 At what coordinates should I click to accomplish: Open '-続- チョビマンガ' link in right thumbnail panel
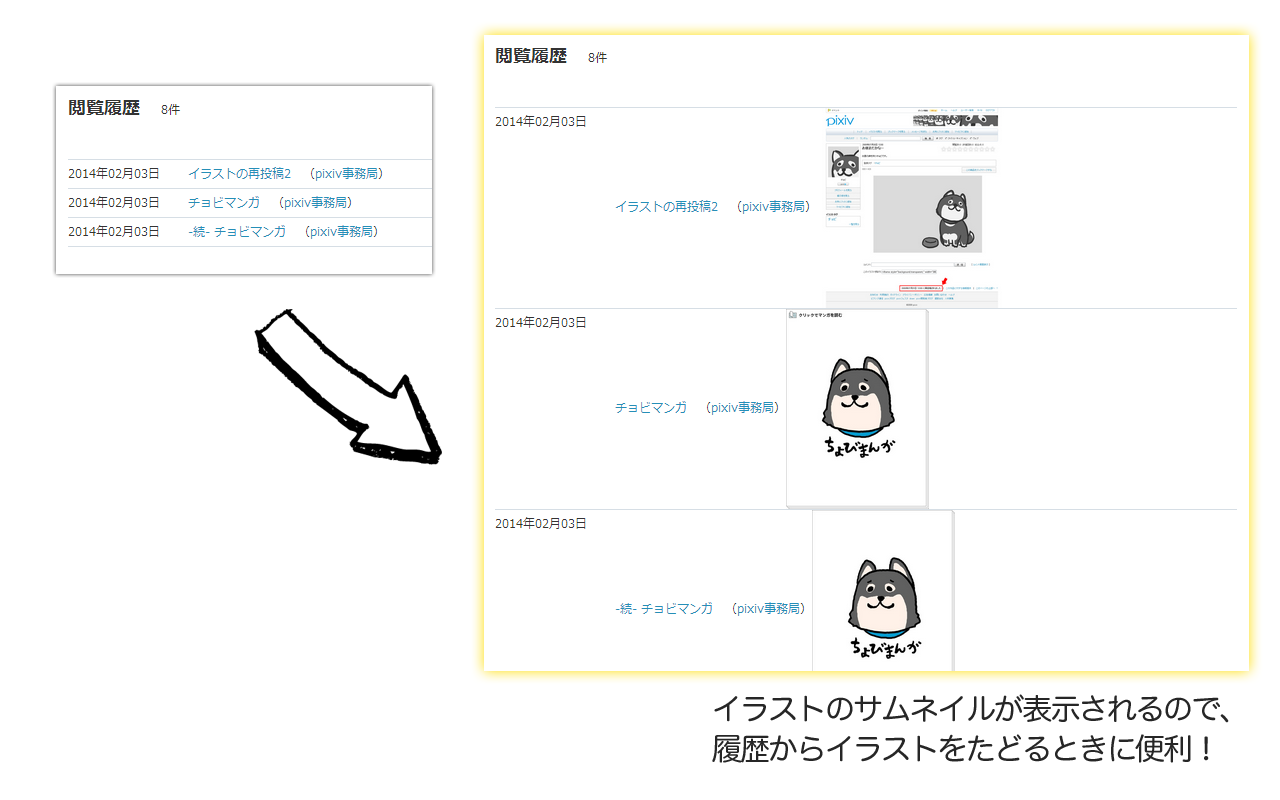(664, 608)
